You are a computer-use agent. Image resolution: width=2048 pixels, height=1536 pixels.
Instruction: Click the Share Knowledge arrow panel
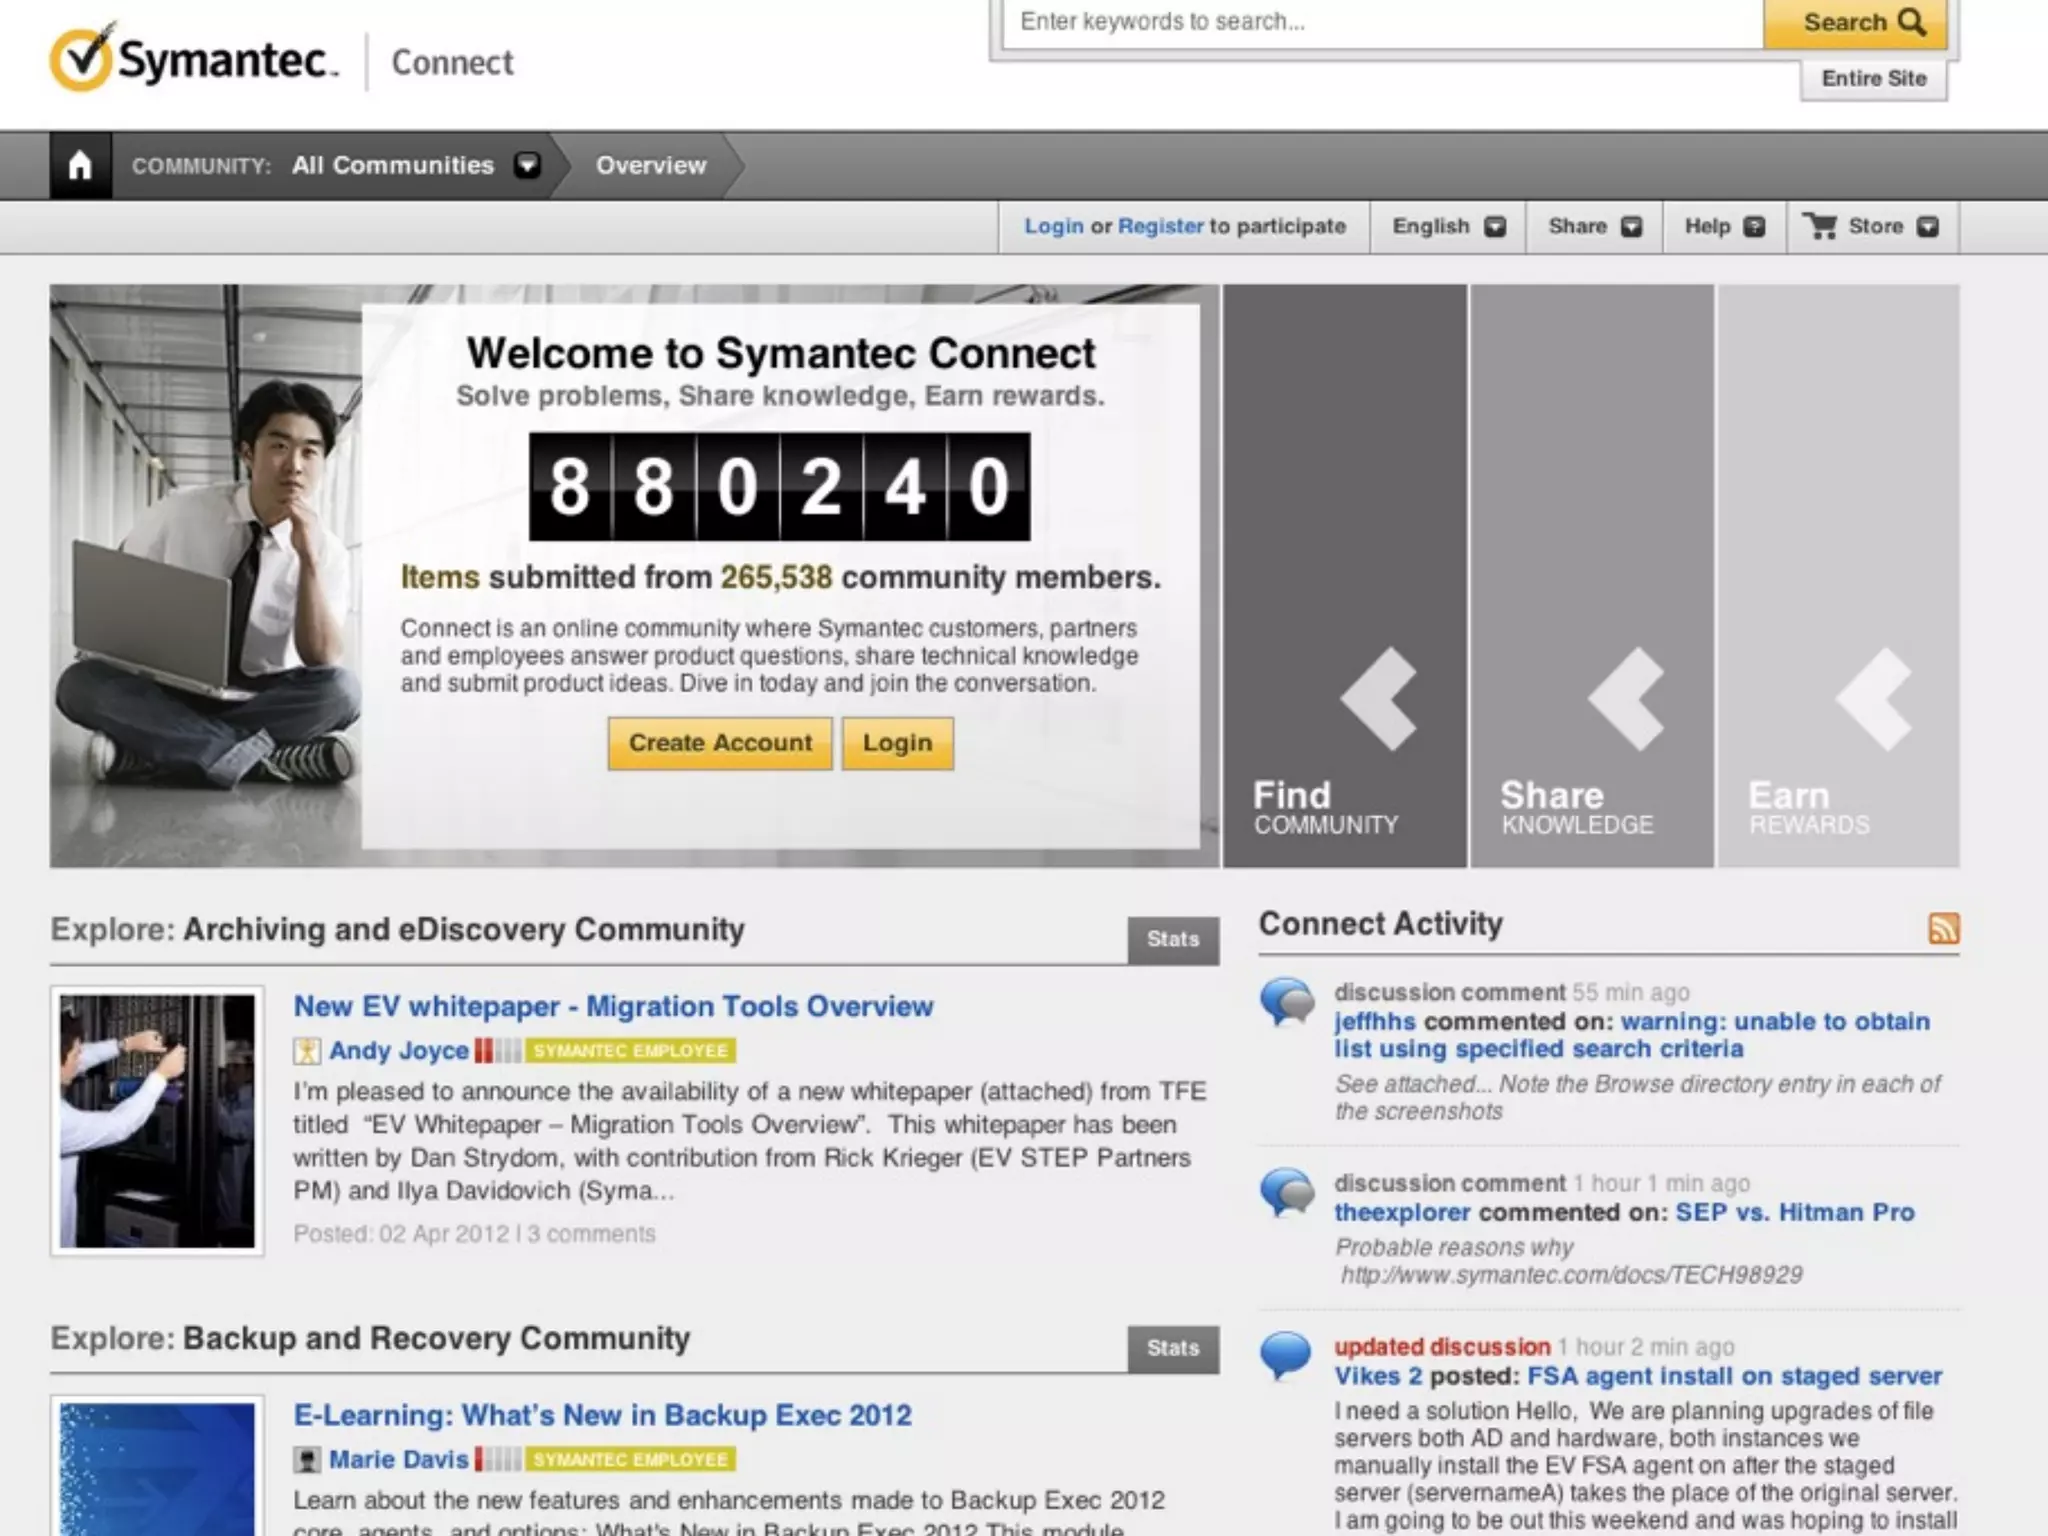[1591, 576]
